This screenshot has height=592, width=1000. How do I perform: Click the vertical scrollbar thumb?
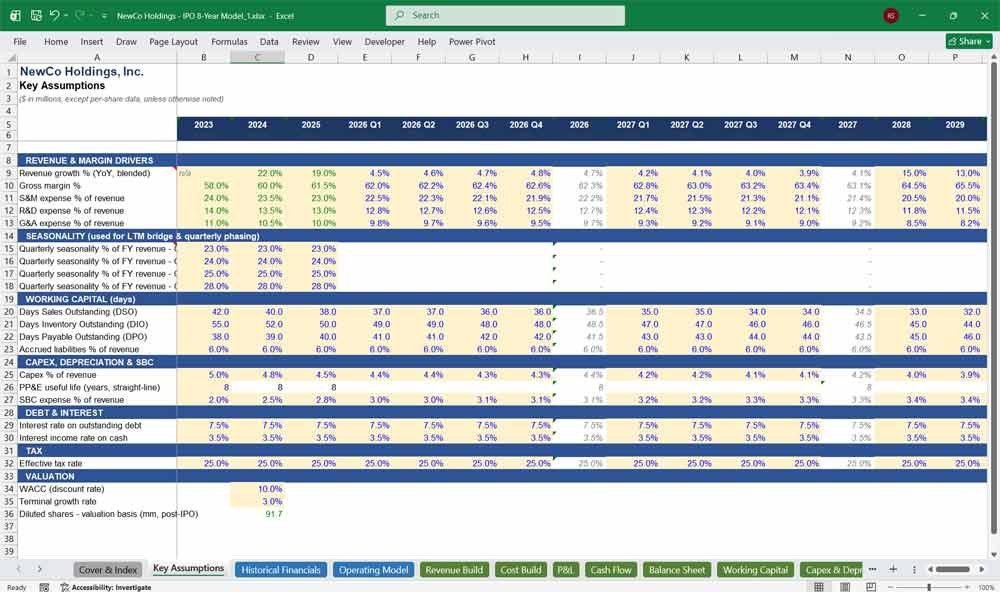coord(993,300)
